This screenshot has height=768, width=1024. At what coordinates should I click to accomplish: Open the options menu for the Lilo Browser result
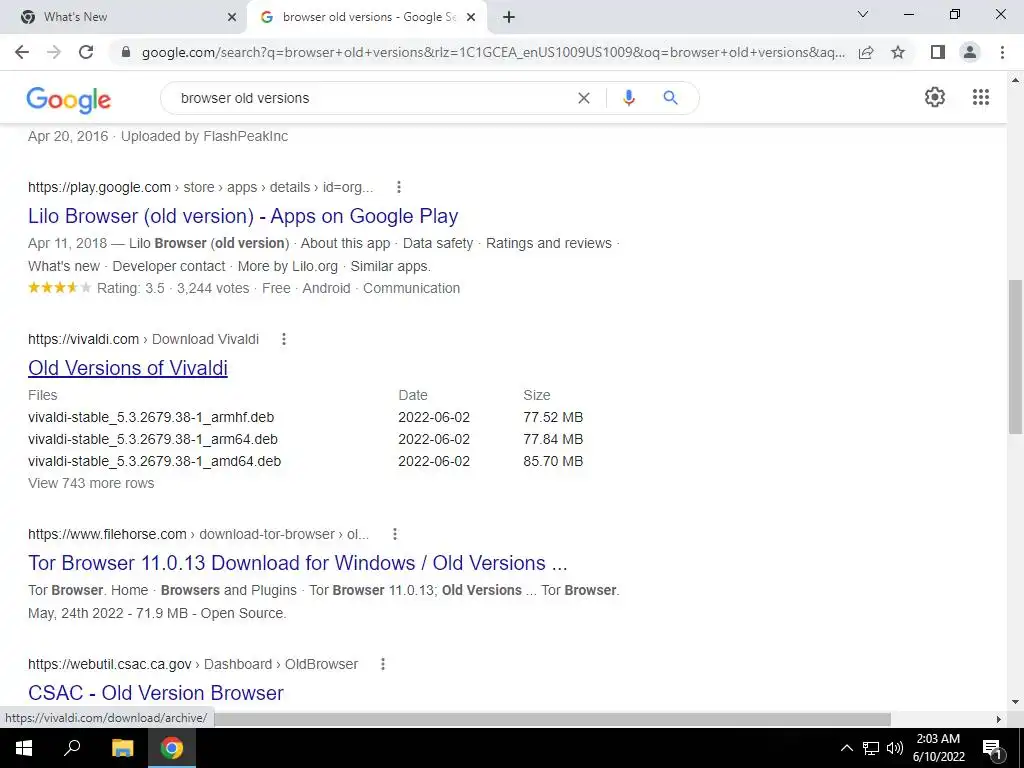398,187
